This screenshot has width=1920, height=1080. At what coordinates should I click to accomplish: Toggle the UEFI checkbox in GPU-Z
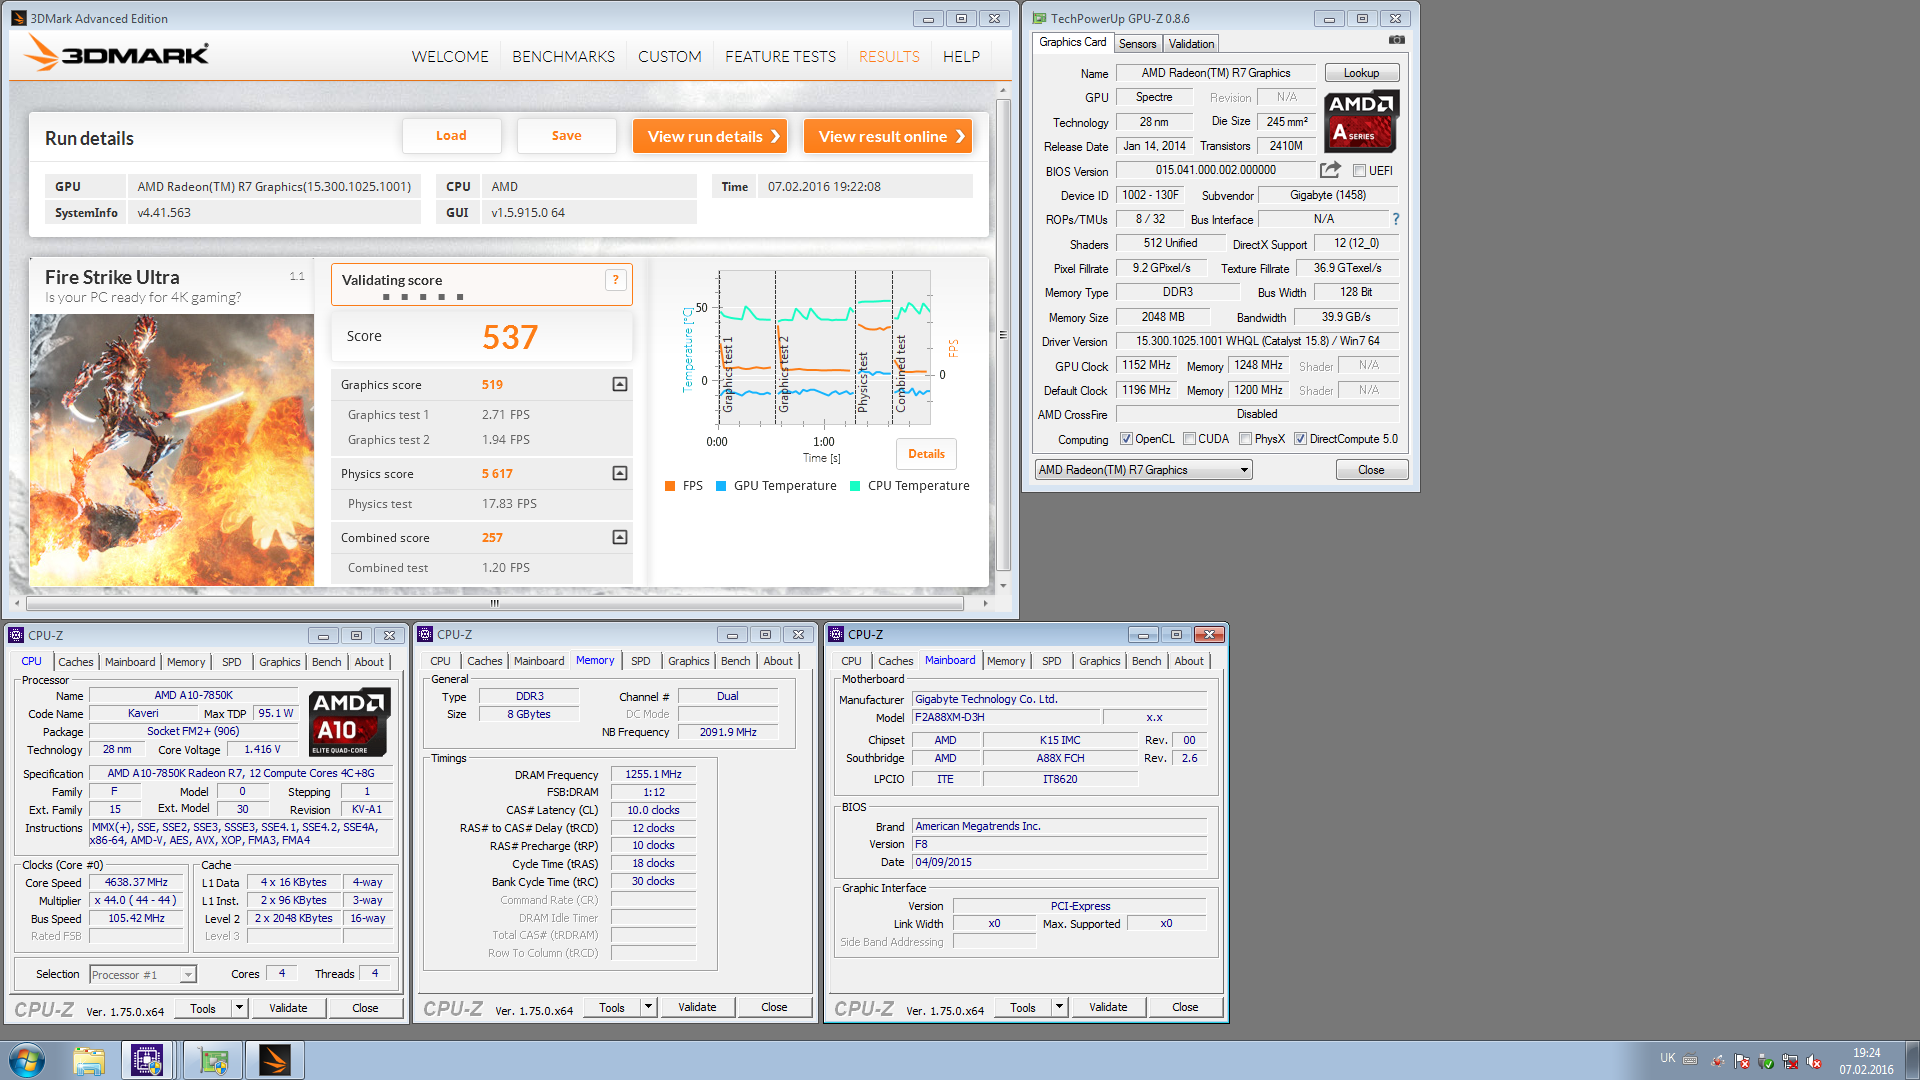tap(1359, 171)
